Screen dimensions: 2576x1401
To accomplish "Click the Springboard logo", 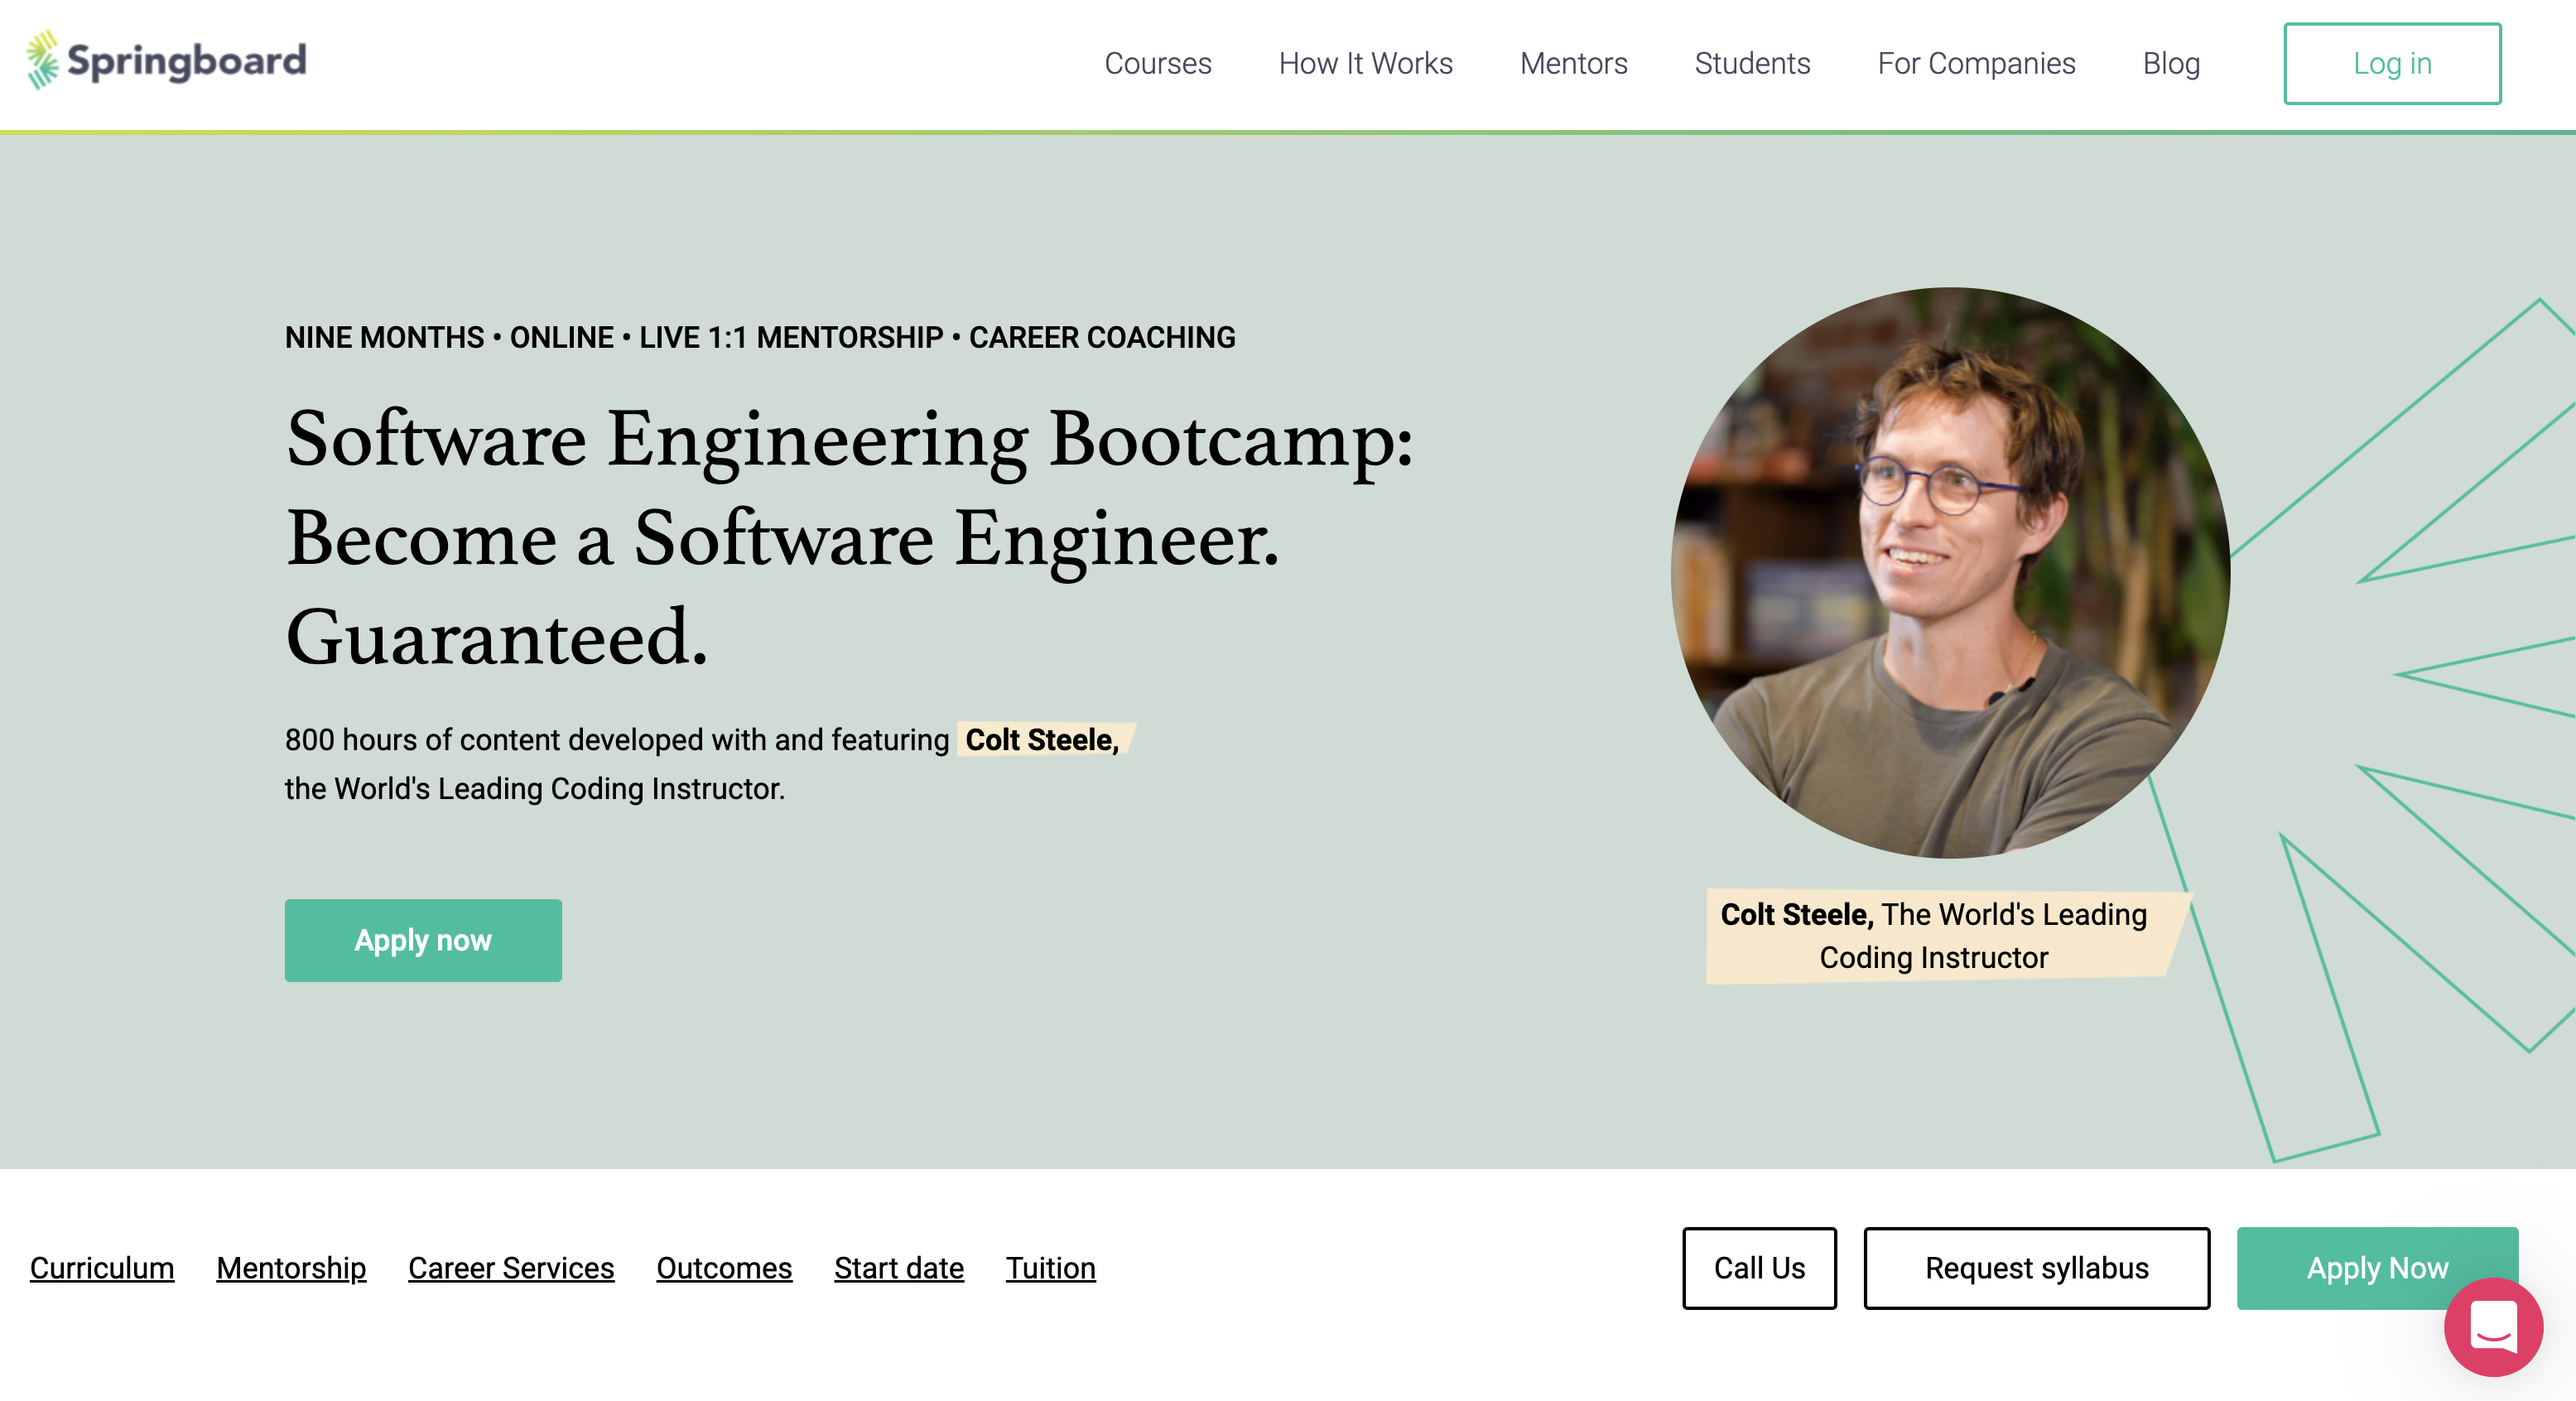I will tap(167, 61).
